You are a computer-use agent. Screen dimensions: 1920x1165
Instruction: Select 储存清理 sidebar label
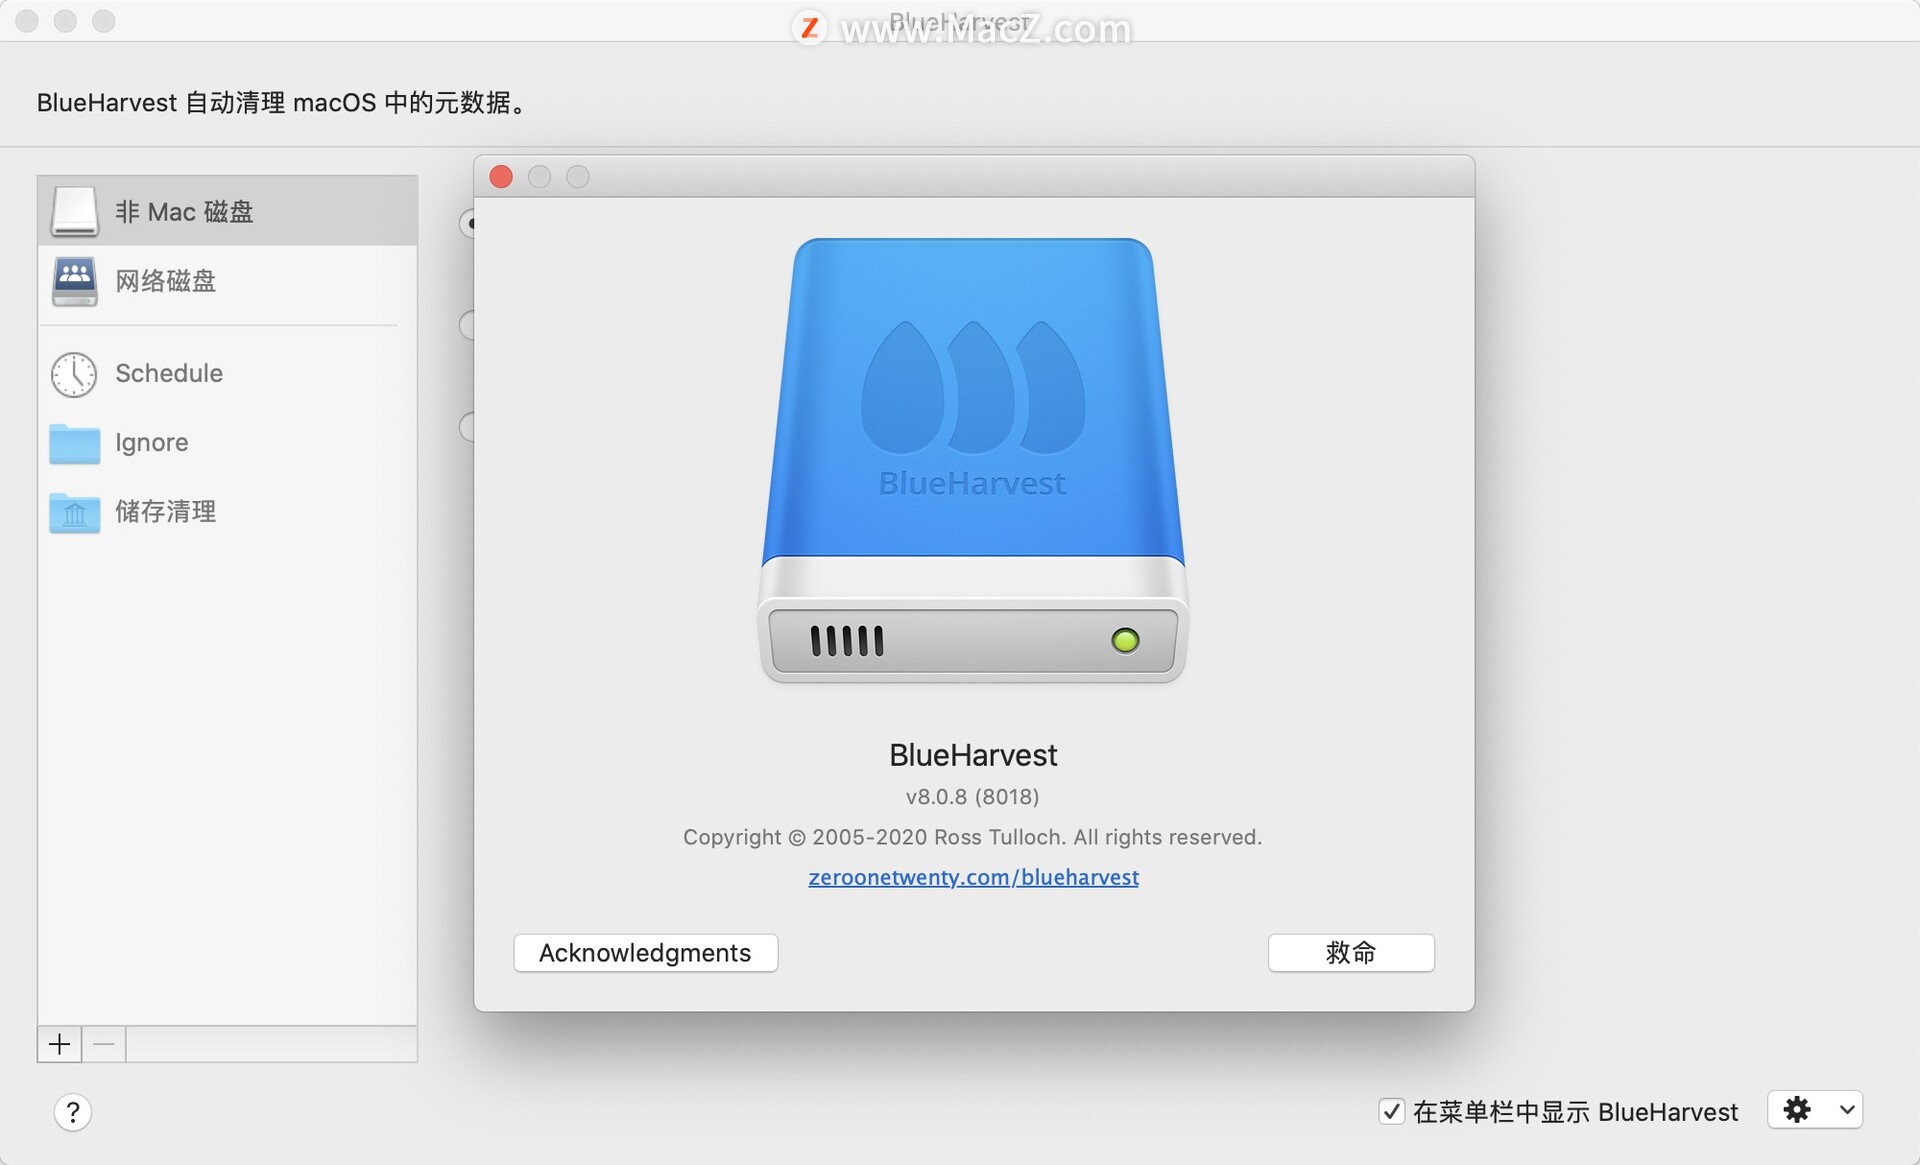click(166, 511)
